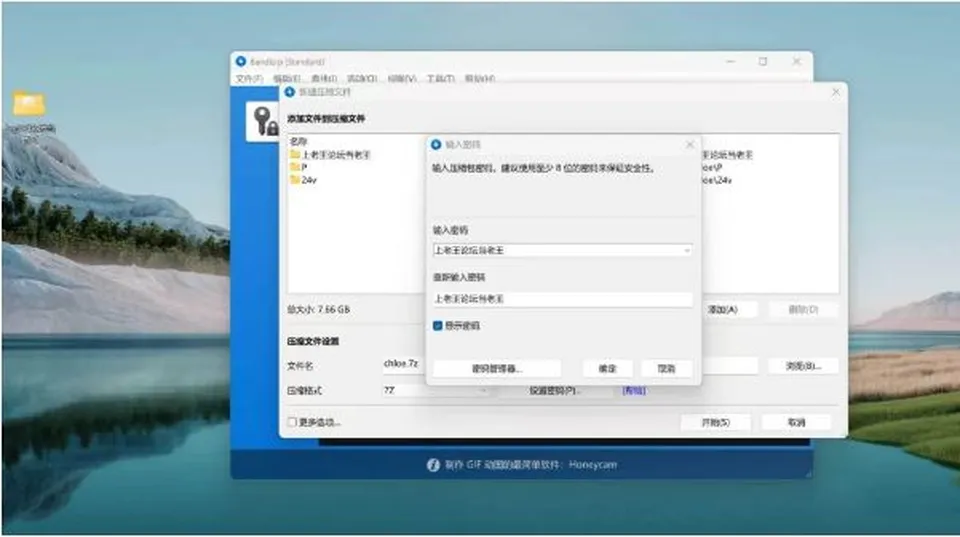960x537 pixels.
Task: Click the 添加(A) add button
Action: click(722, 310)
